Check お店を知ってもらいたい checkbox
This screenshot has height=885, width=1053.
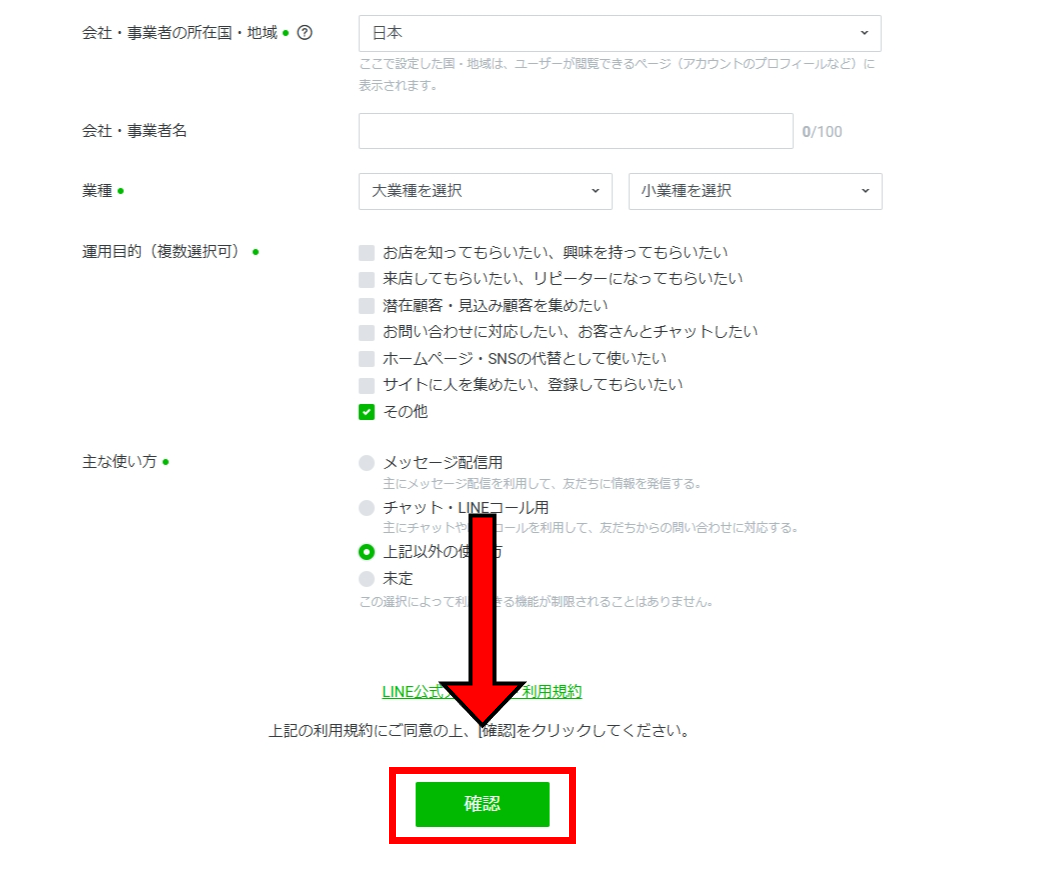(x=367, y=253)
